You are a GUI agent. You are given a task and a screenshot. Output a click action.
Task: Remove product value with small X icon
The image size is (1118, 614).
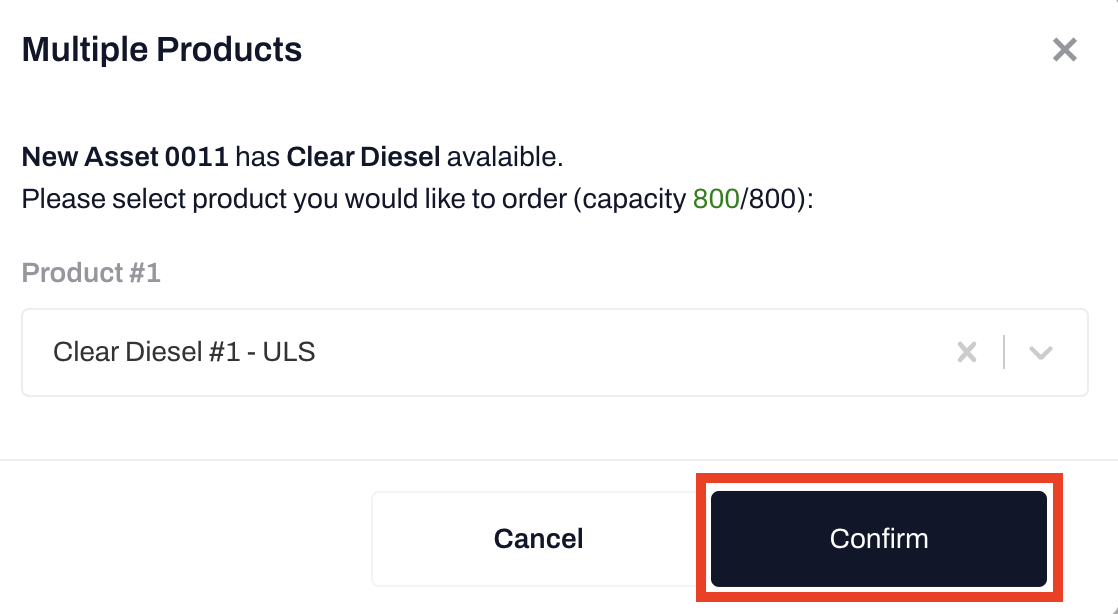(x=966, y=352)
